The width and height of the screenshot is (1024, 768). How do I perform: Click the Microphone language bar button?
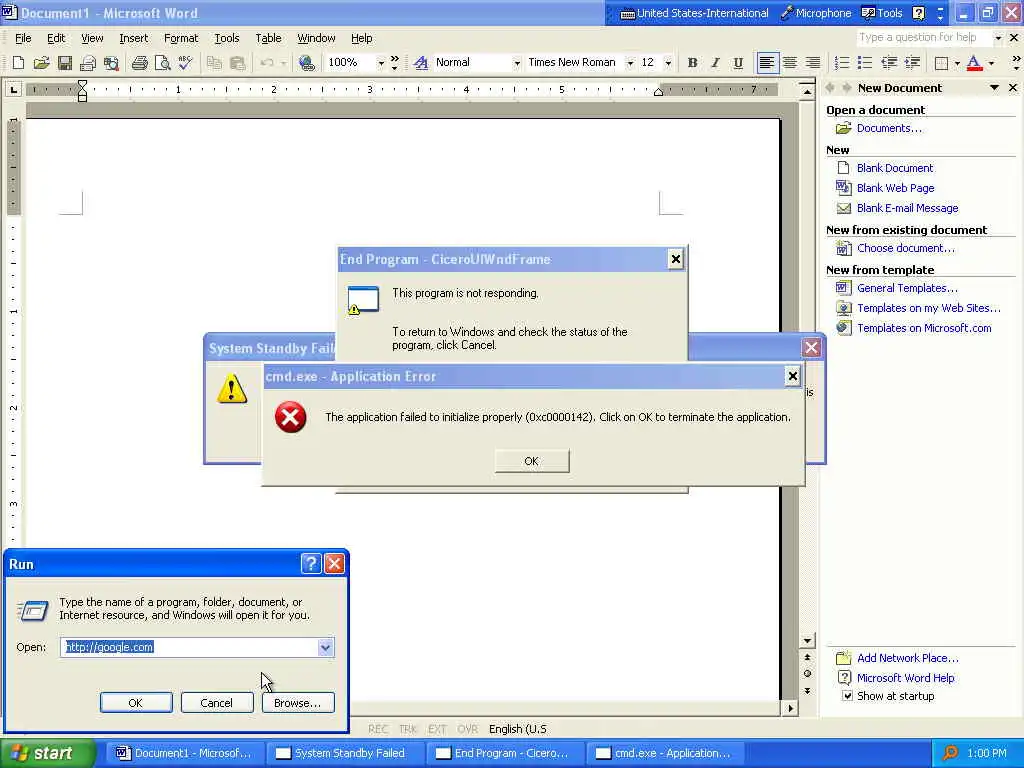tap(816, 13)
